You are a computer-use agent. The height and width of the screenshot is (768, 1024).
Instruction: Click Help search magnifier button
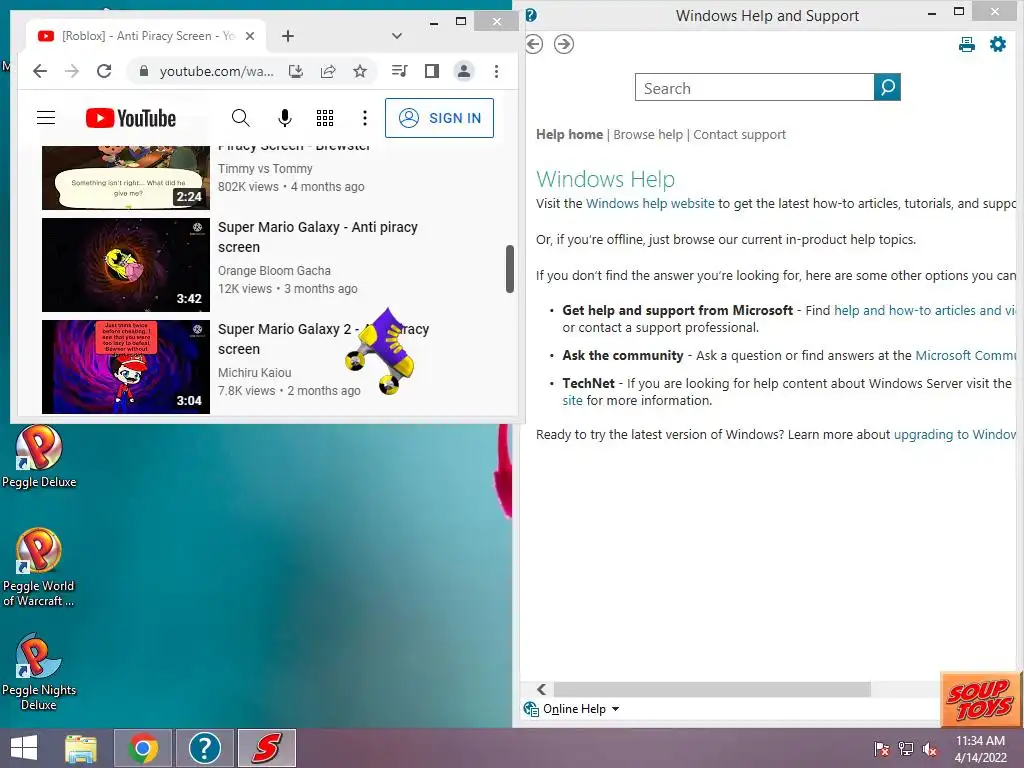point(887,87)
